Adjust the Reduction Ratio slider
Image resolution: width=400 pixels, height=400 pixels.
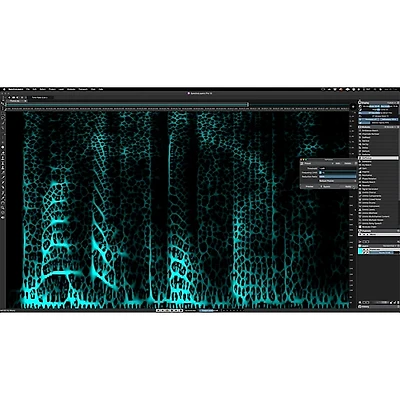(337, 177)
